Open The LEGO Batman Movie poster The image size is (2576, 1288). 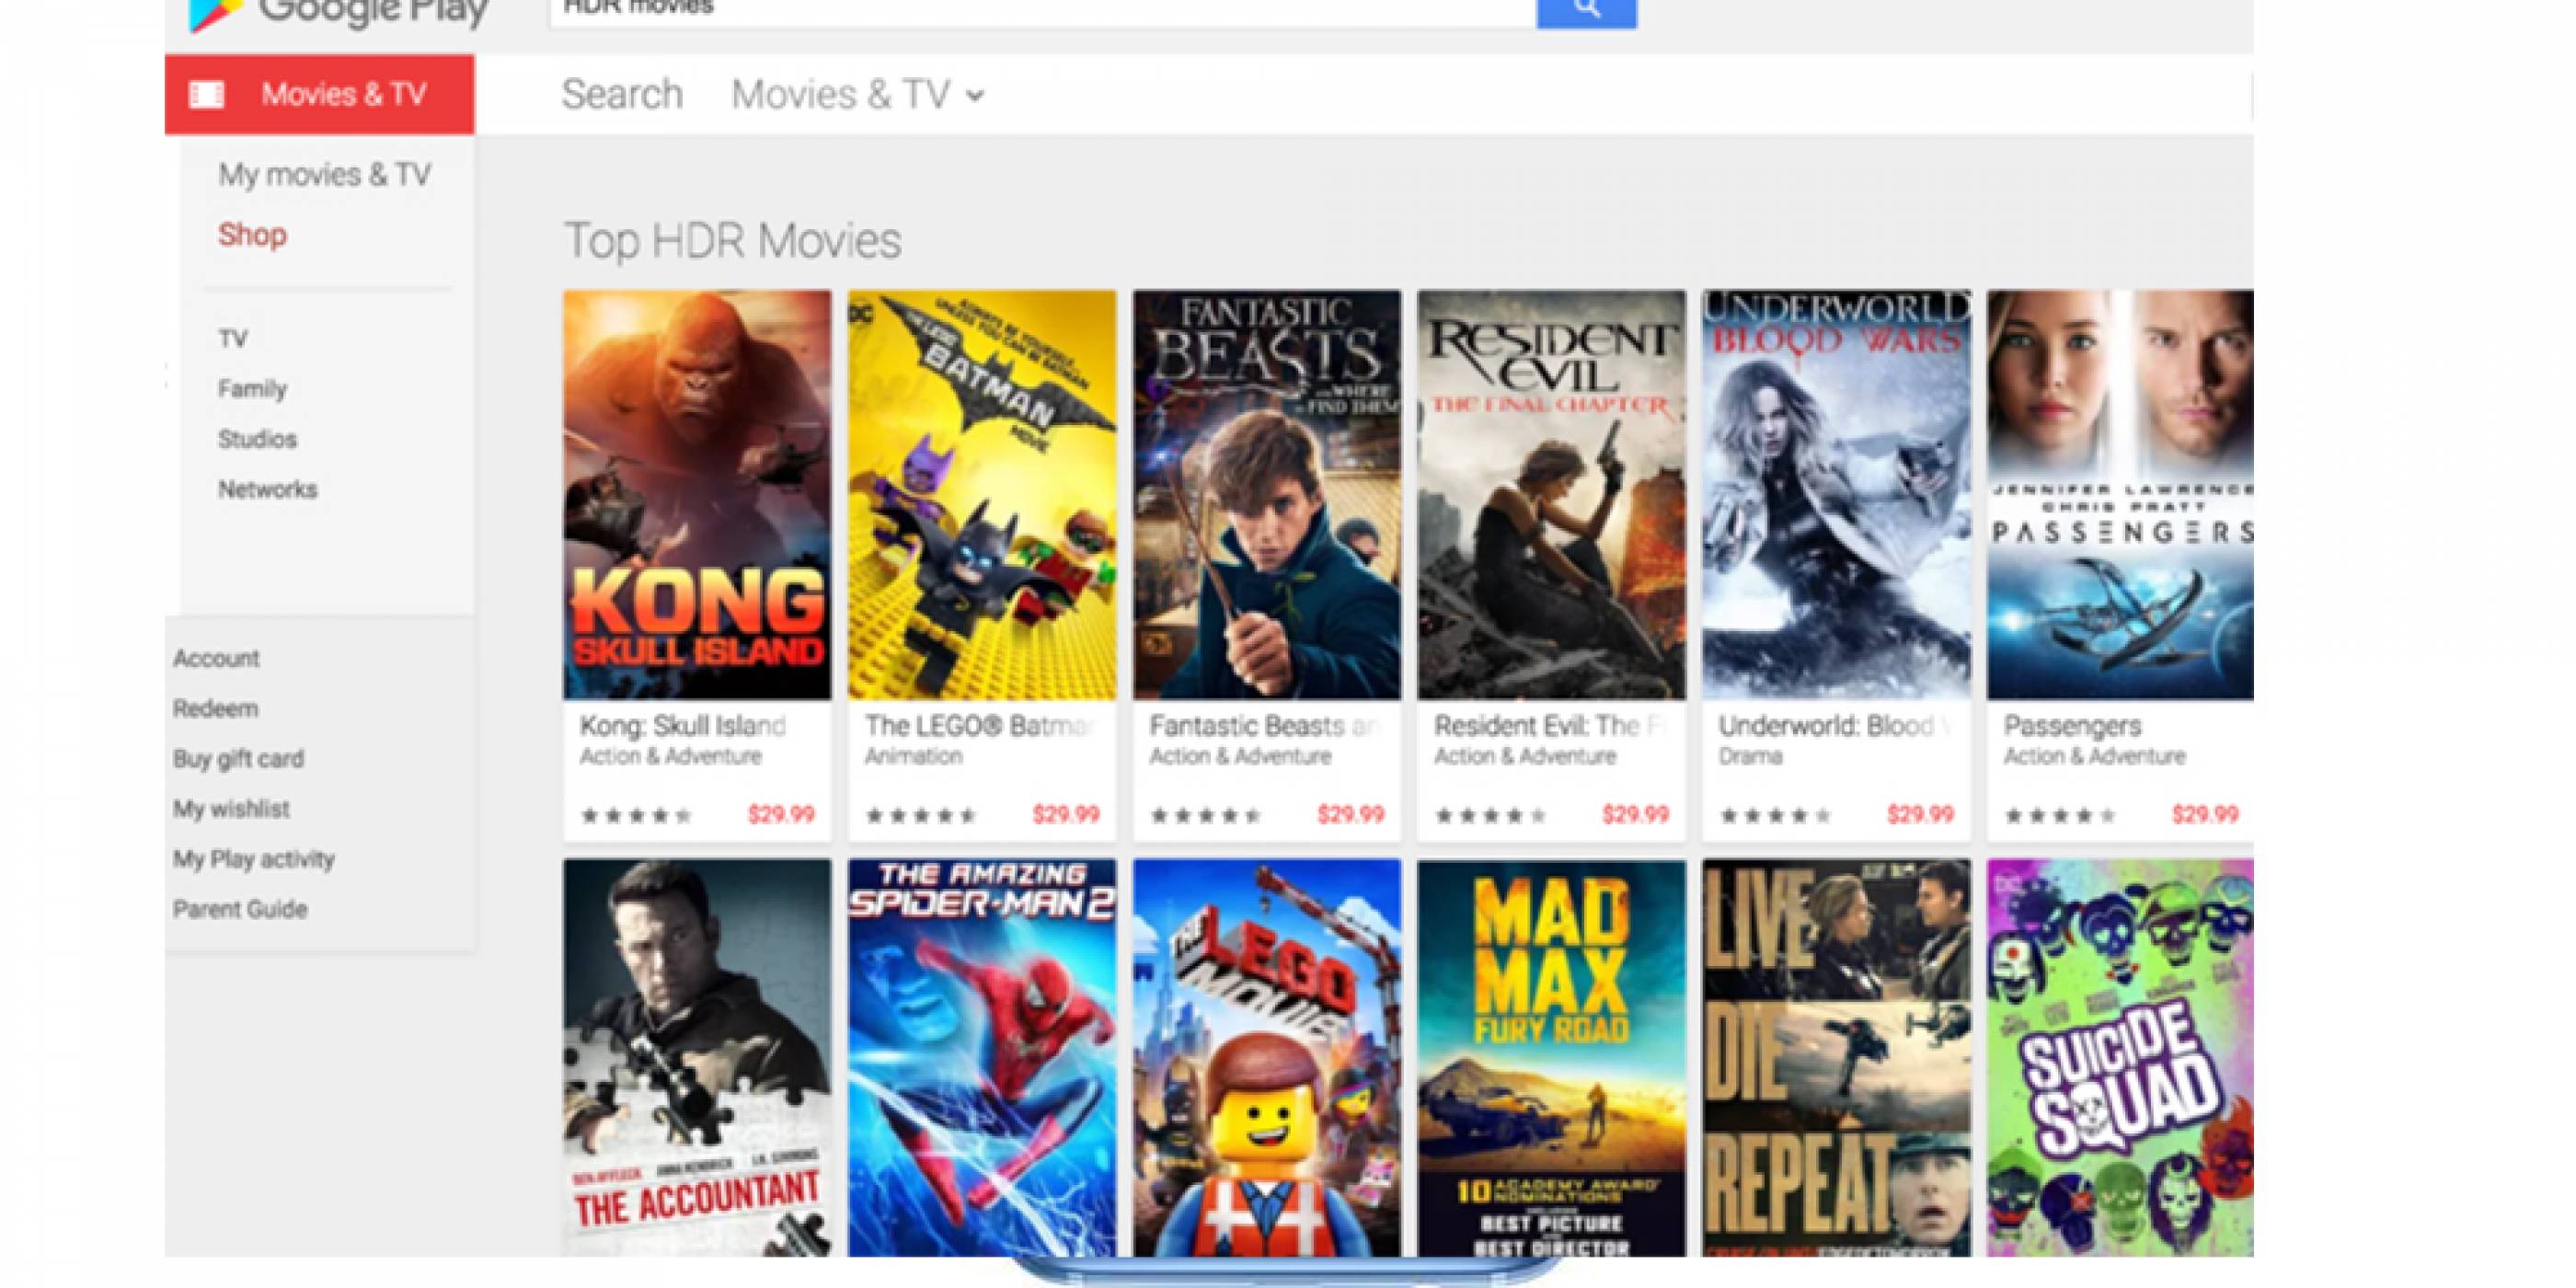click(x=982, y=495)
